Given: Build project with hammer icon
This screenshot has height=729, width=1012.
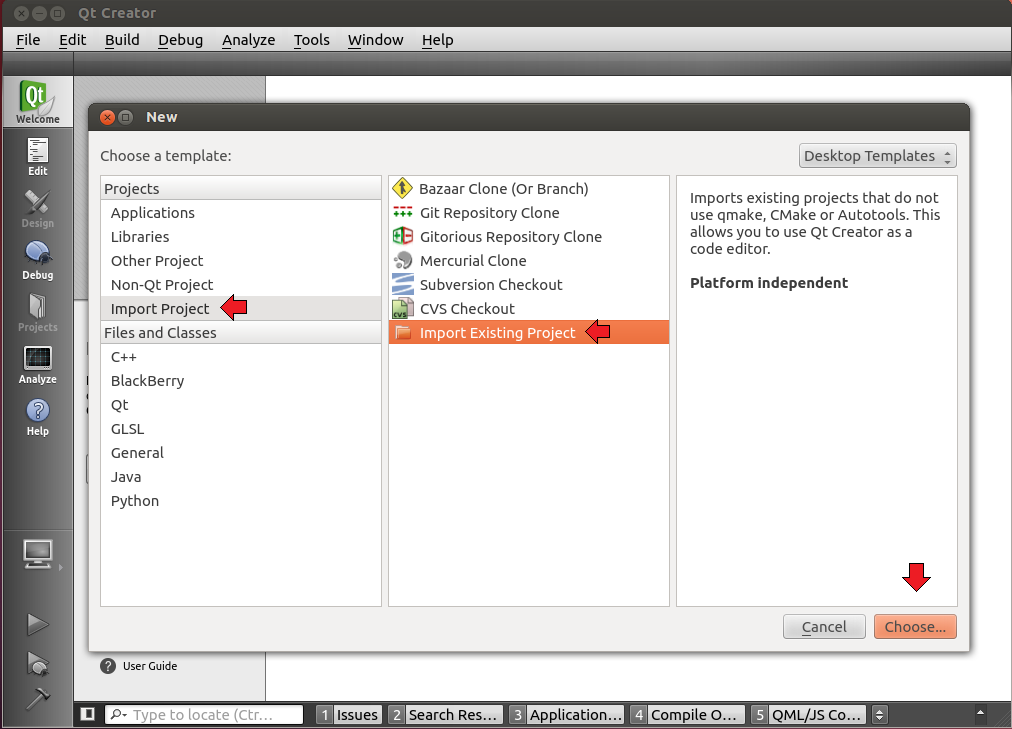Looking at the screenshot, I should 37,699.
